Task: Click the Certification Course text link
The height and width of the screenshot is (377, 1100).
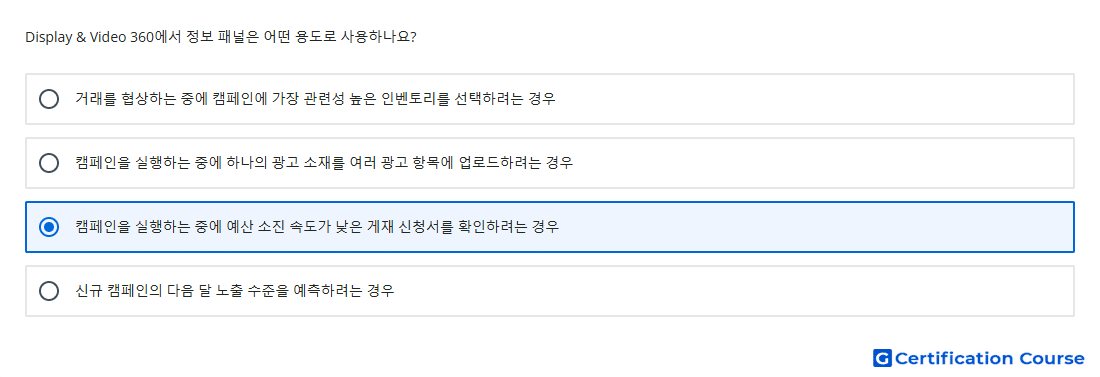Action: [989, 358]
